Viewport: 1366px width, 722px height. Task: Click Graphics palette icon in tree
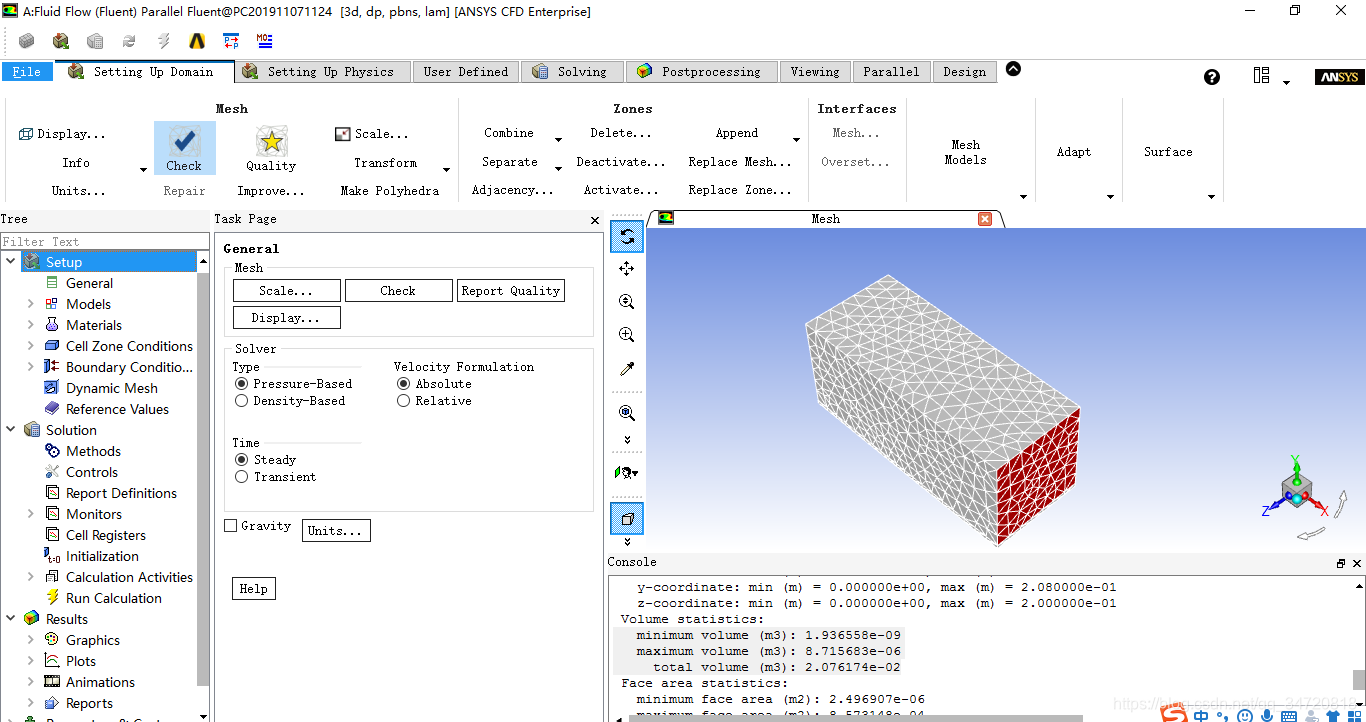pyautogui.click(x=52, y=640)
